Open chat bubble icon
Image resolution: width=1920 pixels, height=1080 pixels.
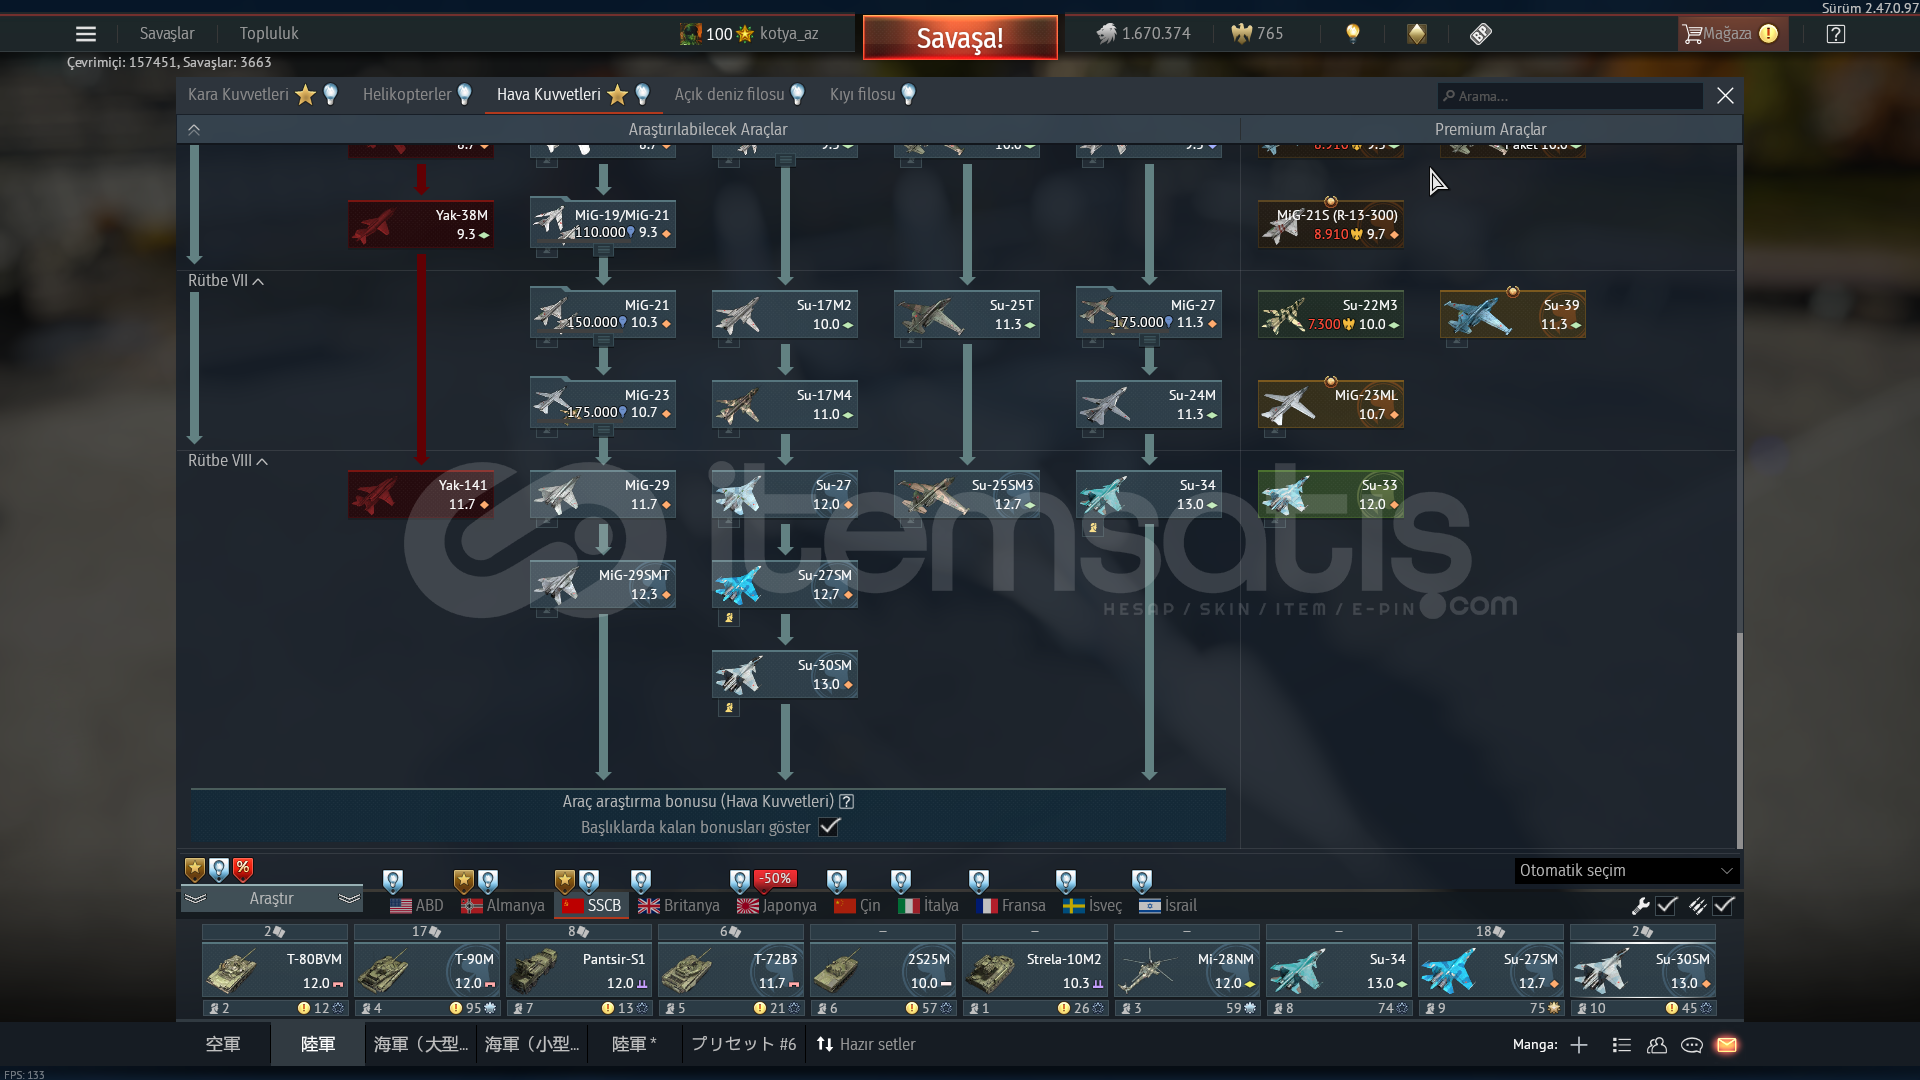[1692, 1045]
